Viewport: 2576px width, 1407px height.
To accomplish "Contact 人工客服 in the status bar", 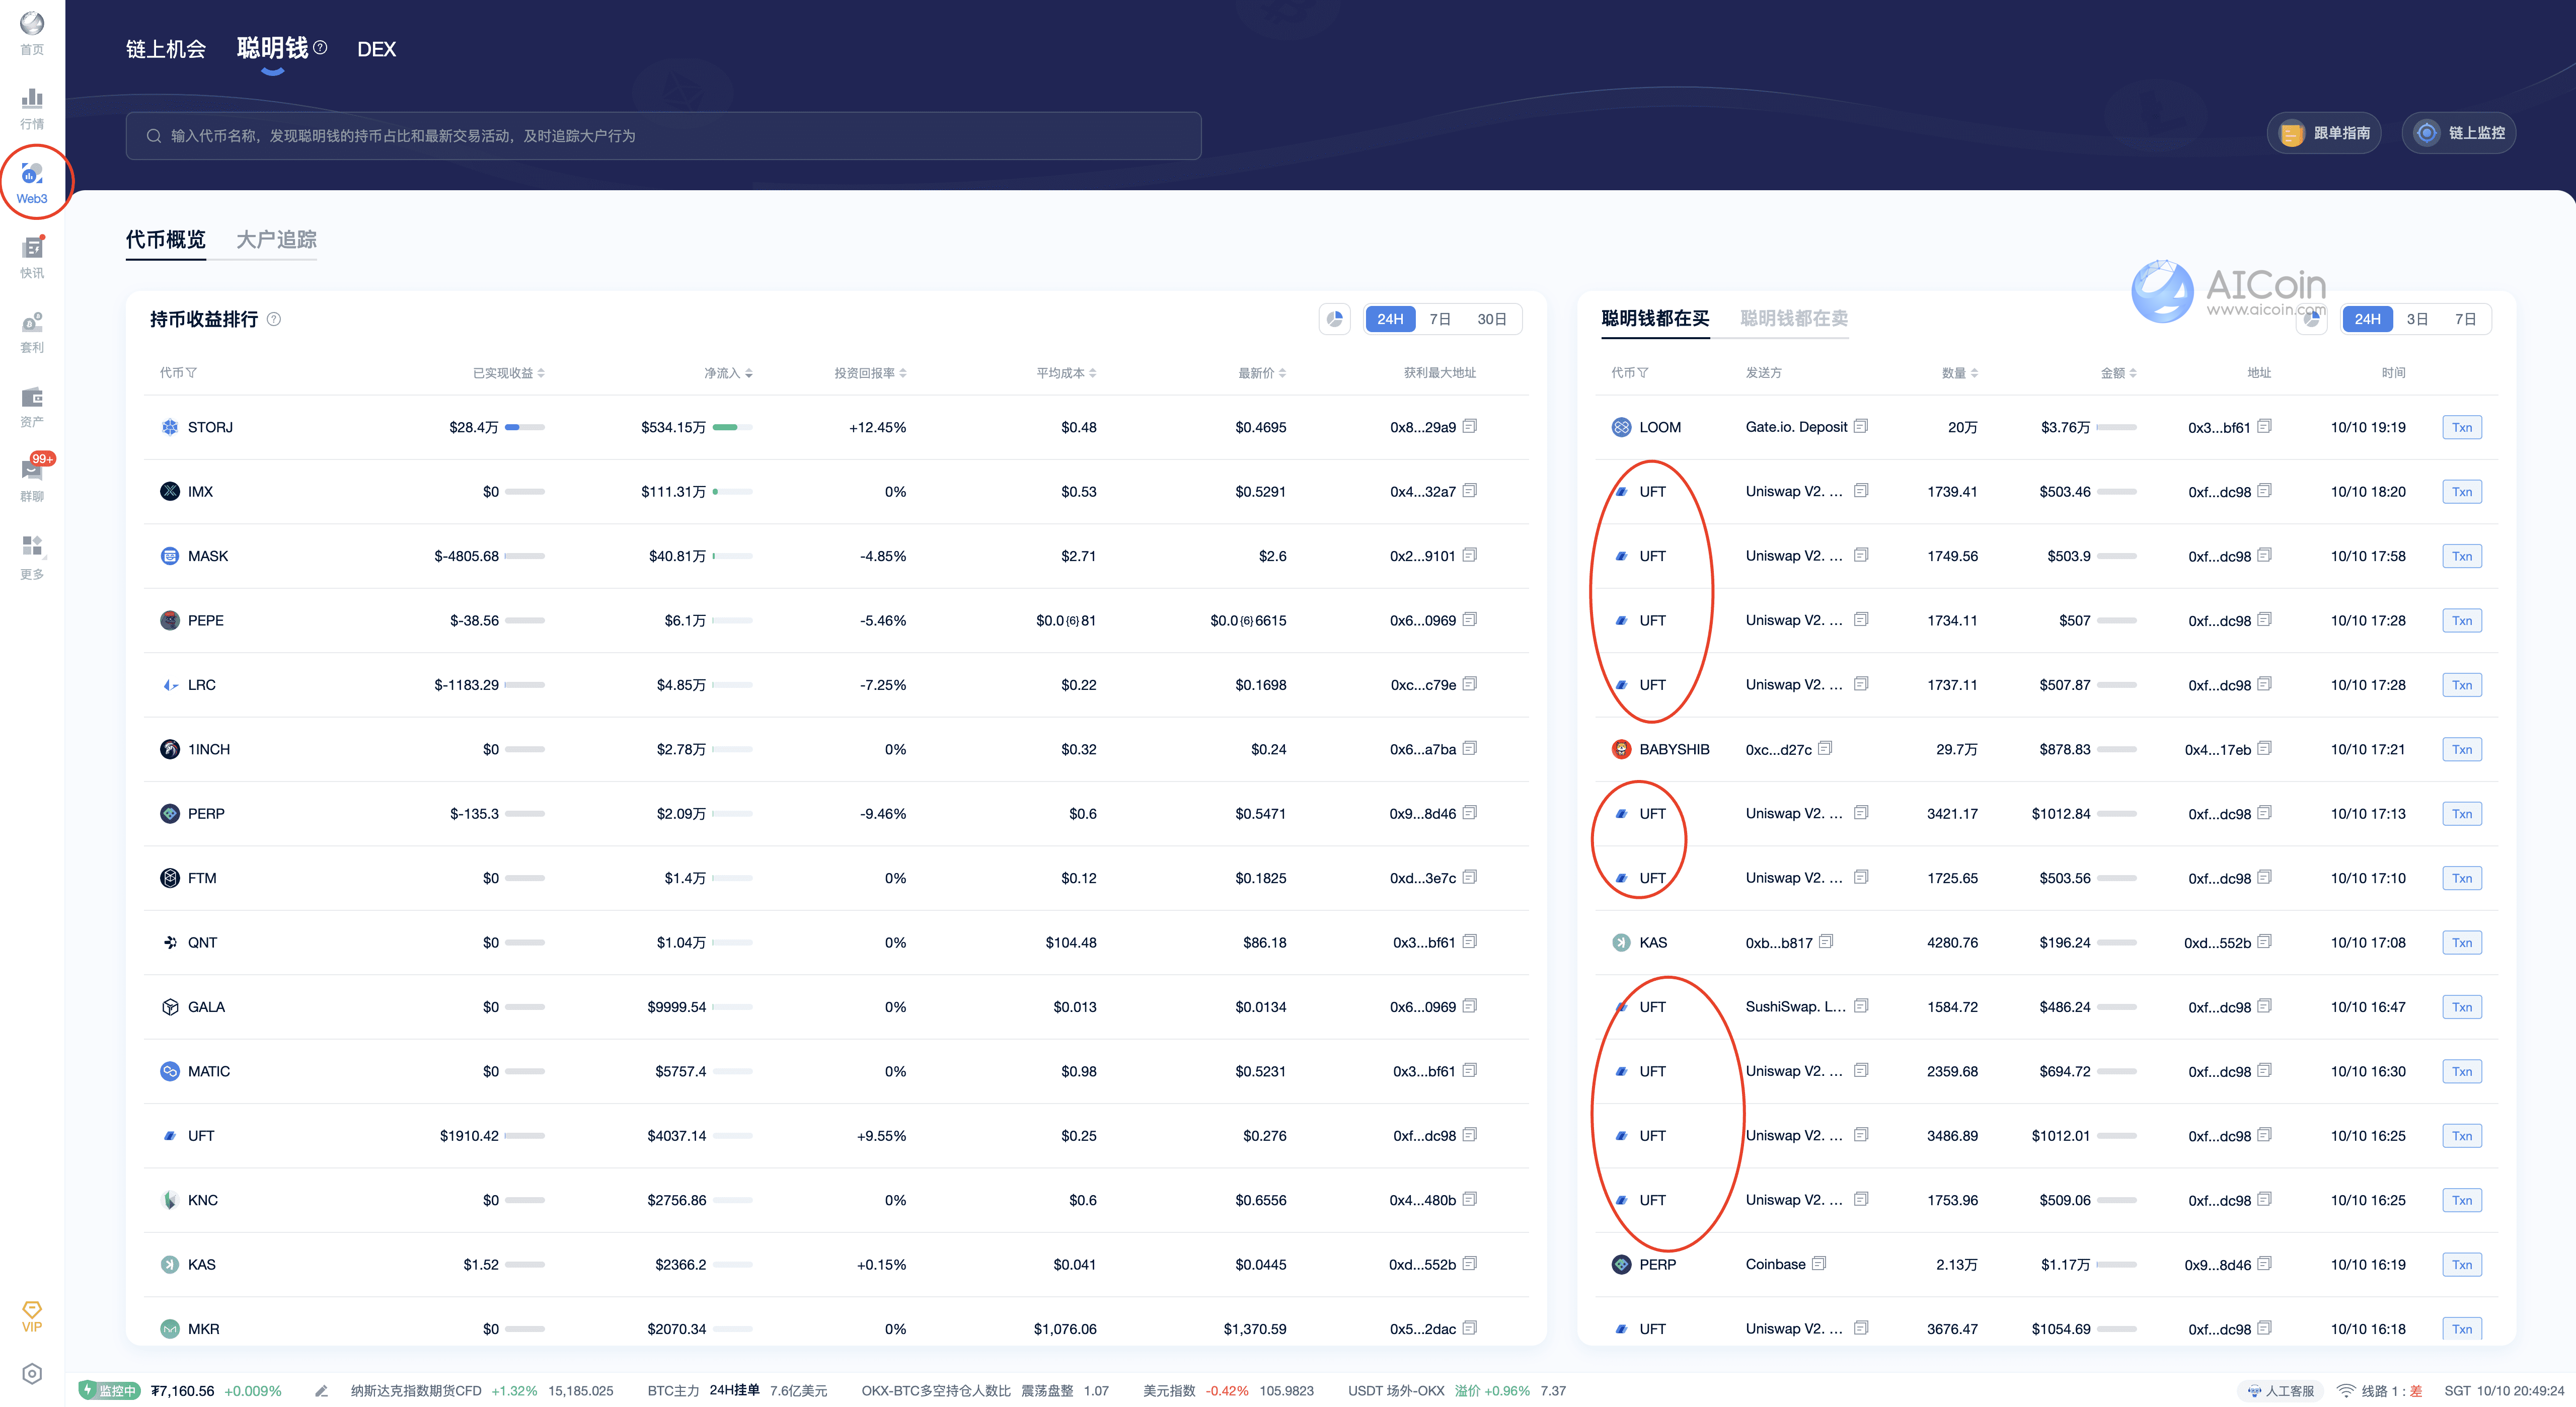I will [x=2281, y=1391].
